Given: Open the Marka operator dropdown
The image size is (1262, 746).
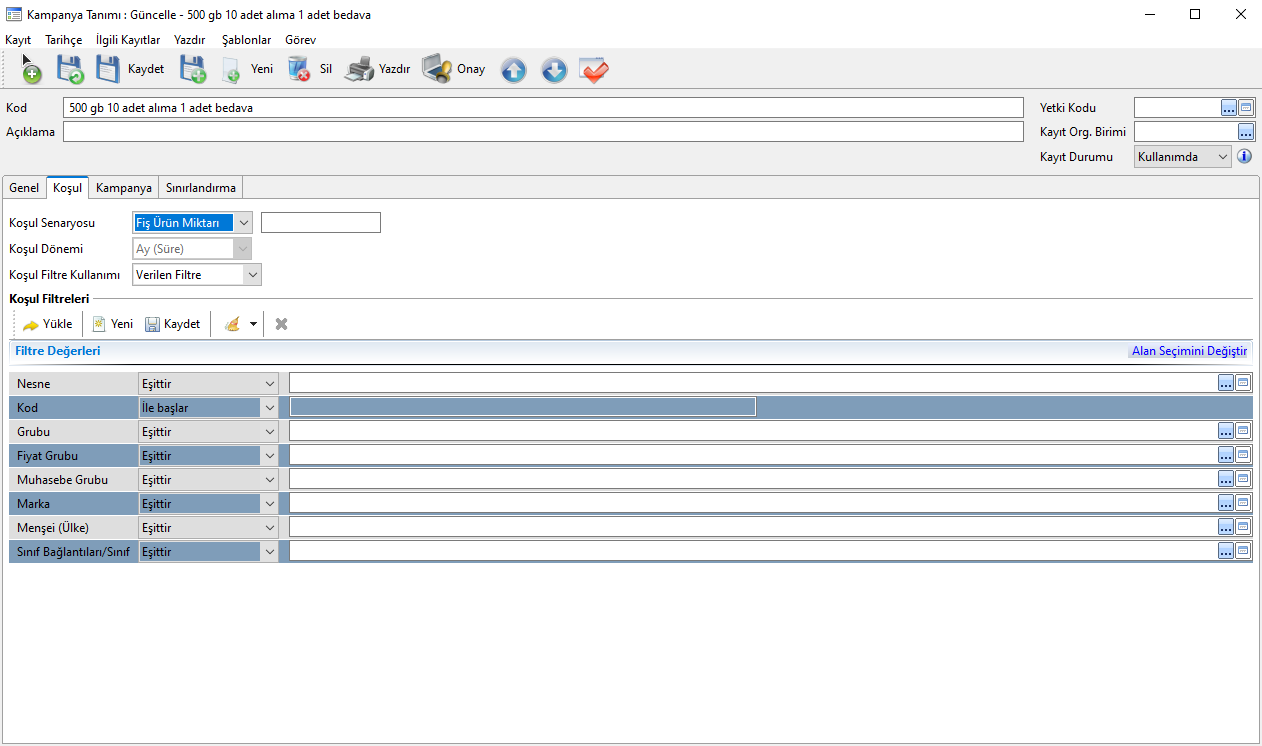Looking at the screenshot, I should [269, 504].
